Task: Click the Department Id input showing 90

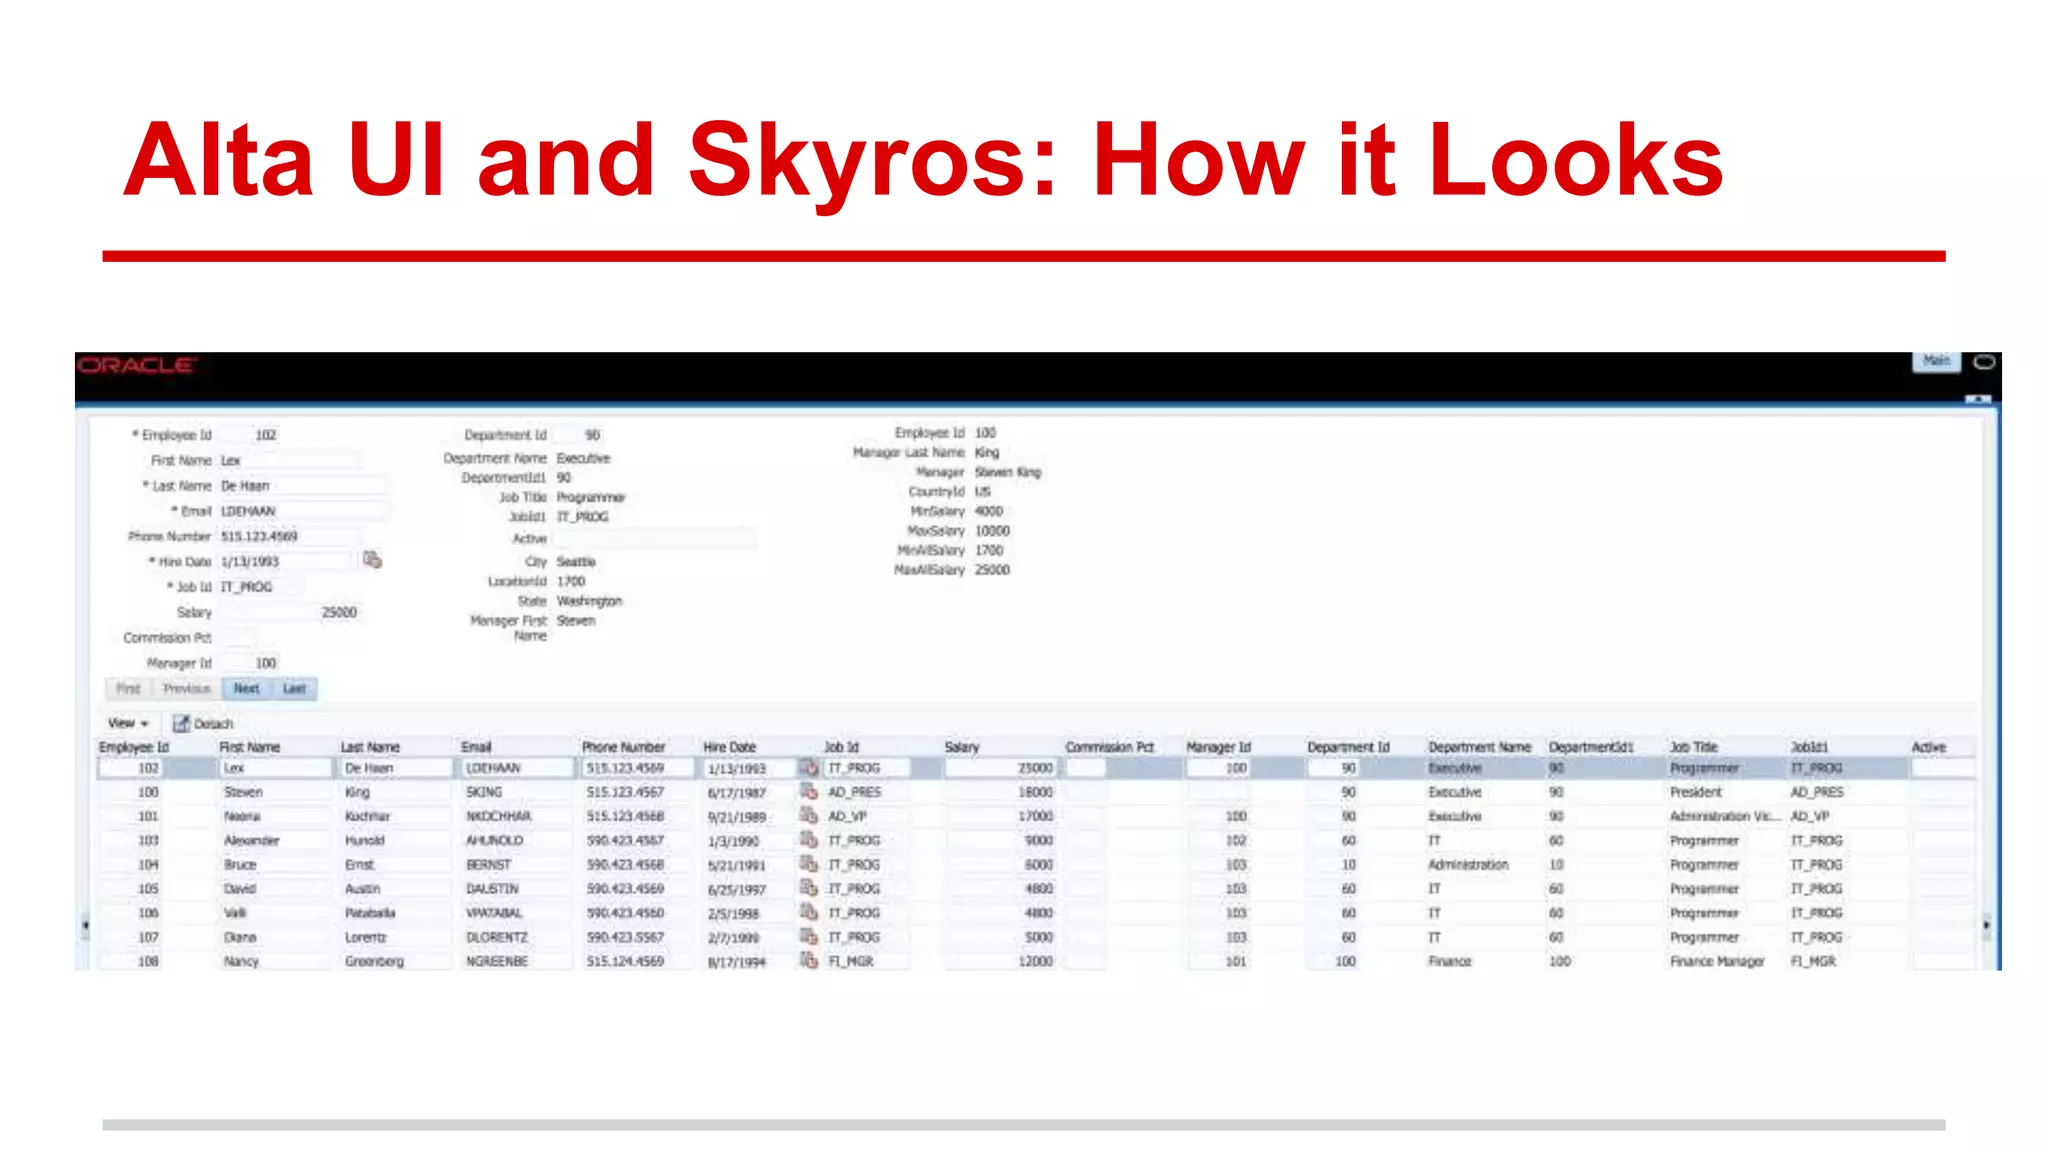Action: [579, 435]
